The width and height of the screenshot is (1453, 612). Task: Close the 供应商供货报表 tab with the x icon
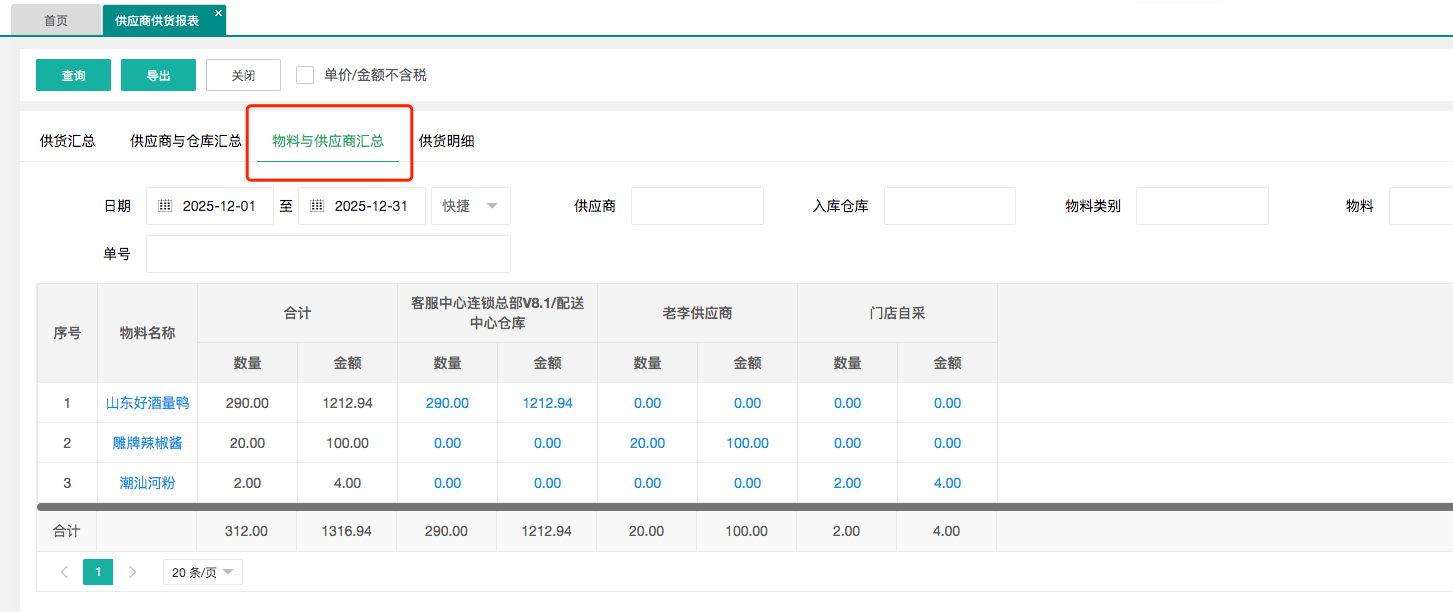pos(218,13)
